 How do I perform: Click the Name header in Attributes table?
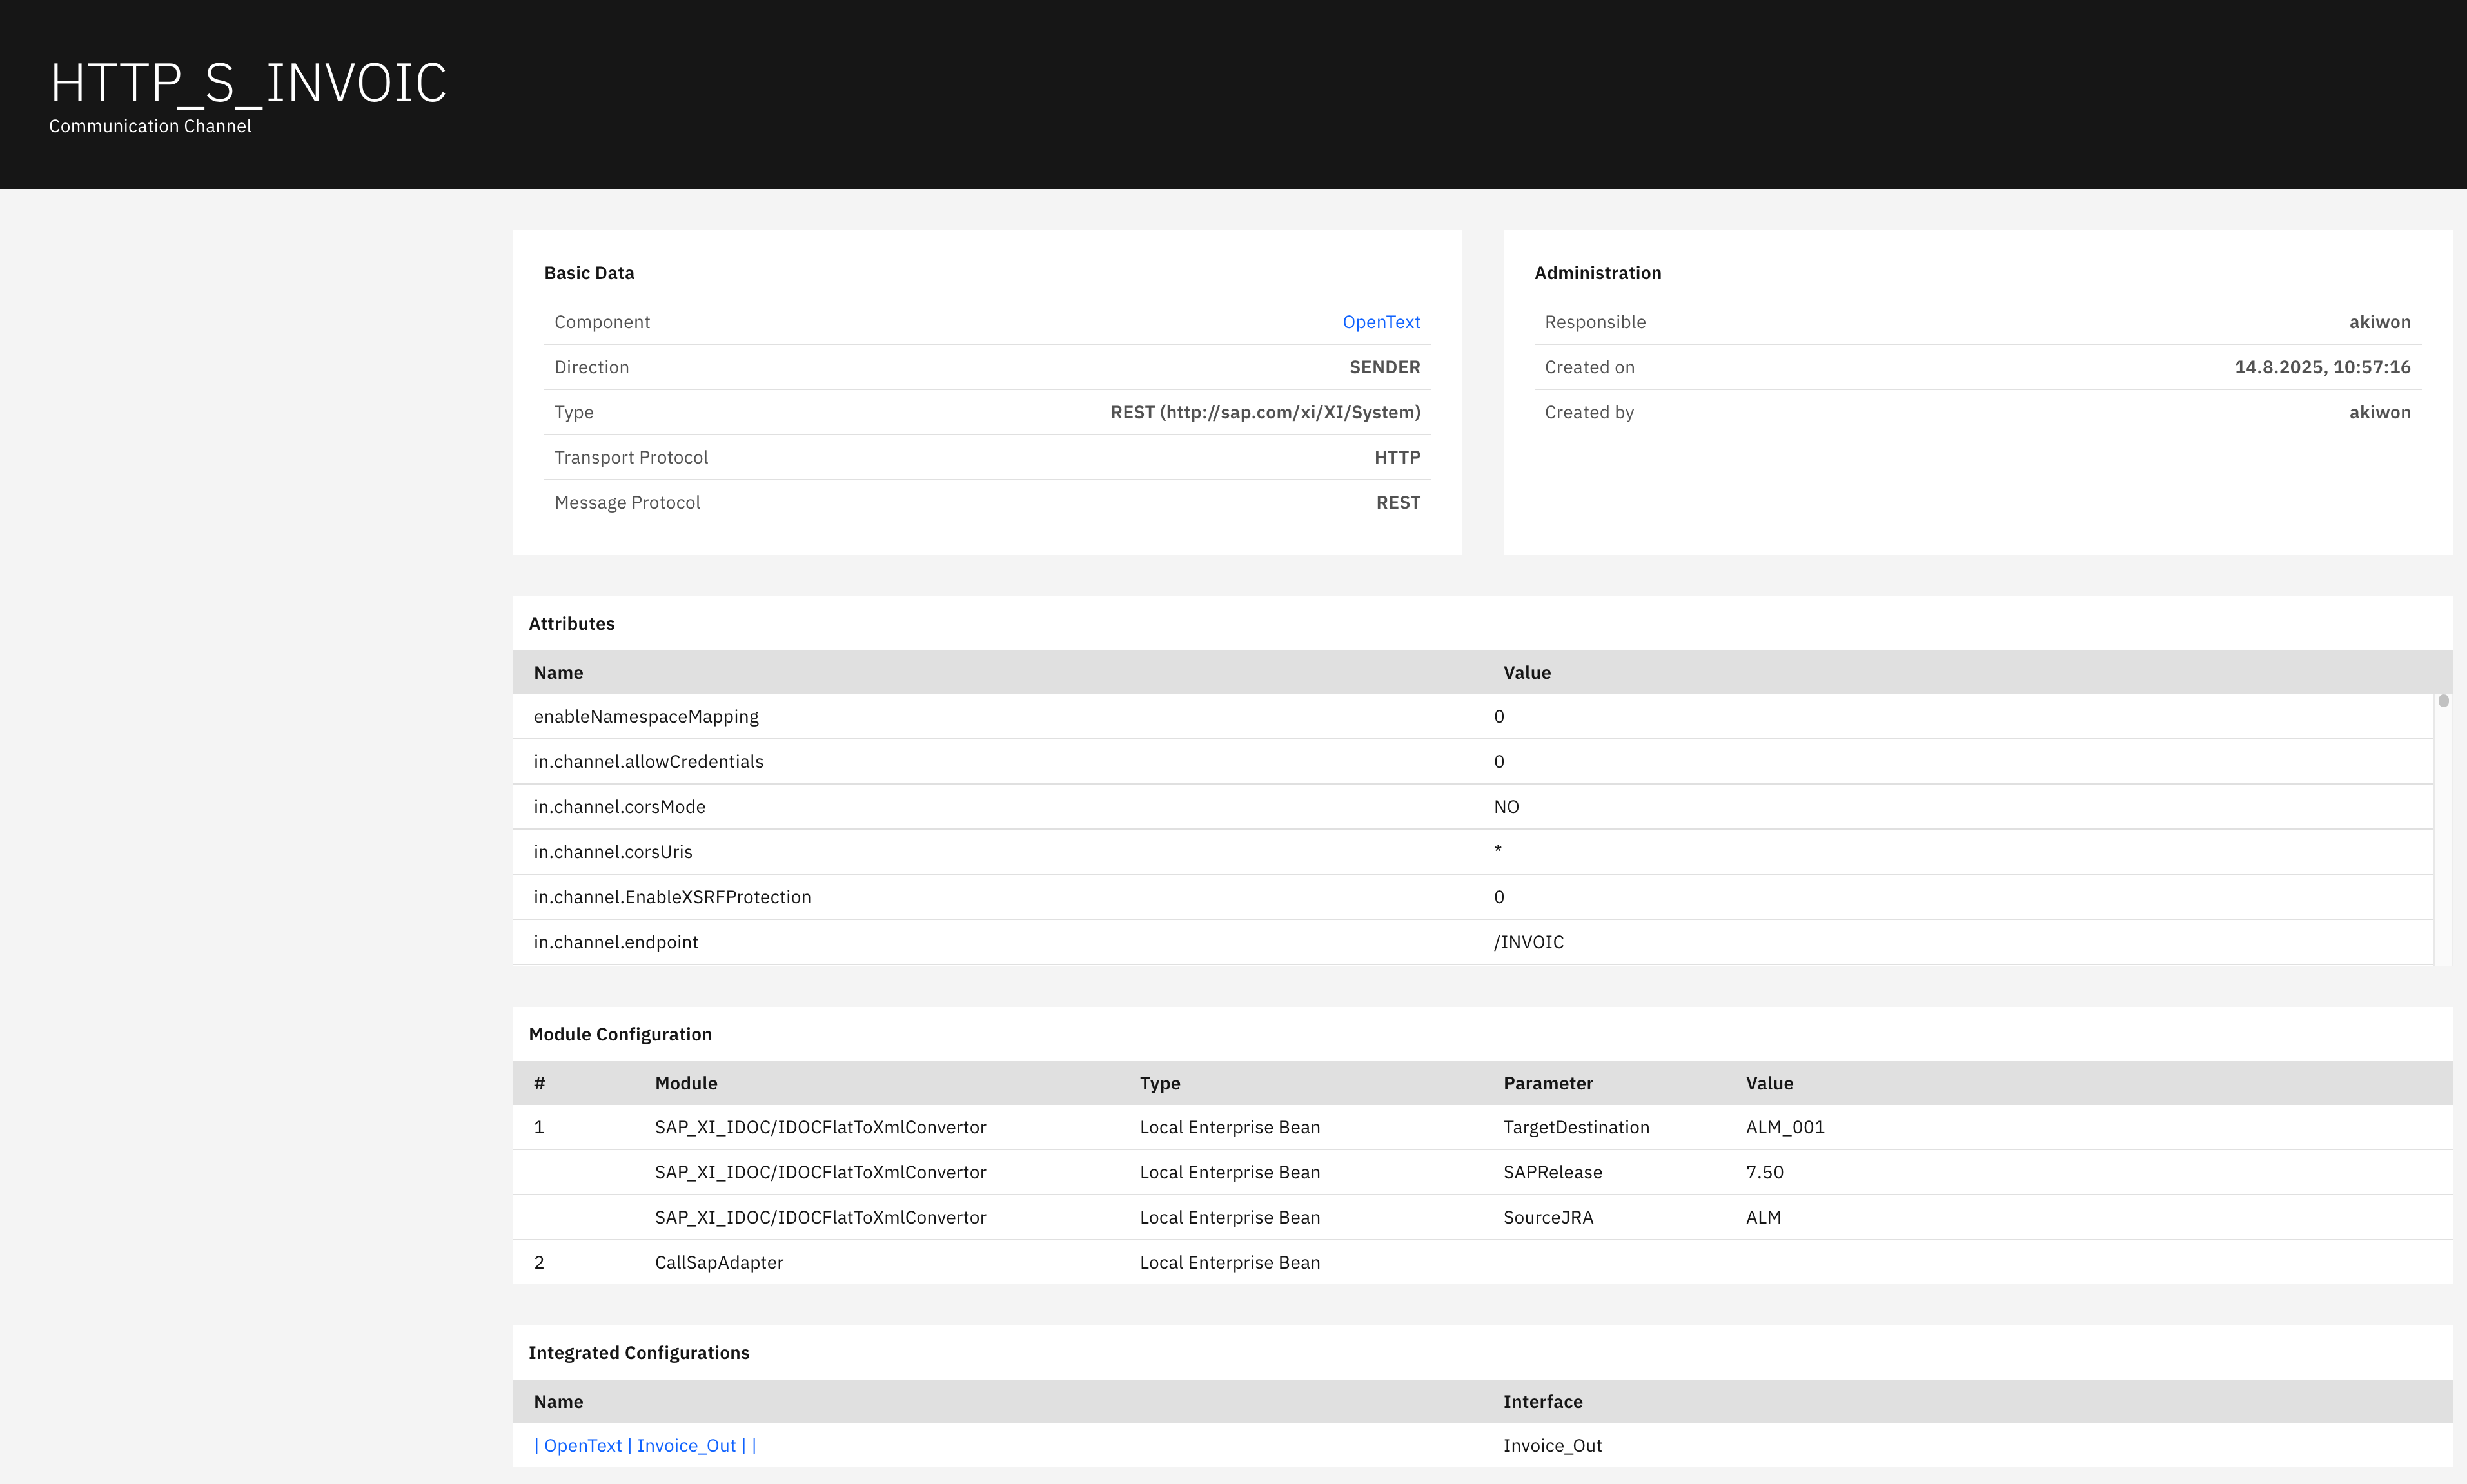(558, 673)
